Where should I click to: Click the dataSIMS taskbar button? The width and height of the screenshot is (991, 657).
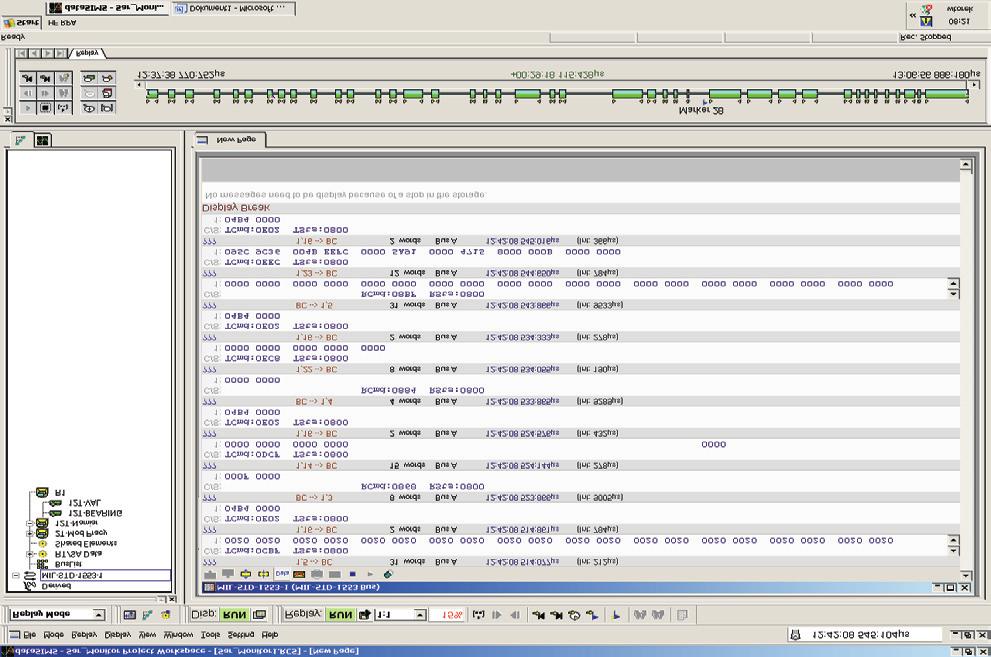click(x=107, y=8)
